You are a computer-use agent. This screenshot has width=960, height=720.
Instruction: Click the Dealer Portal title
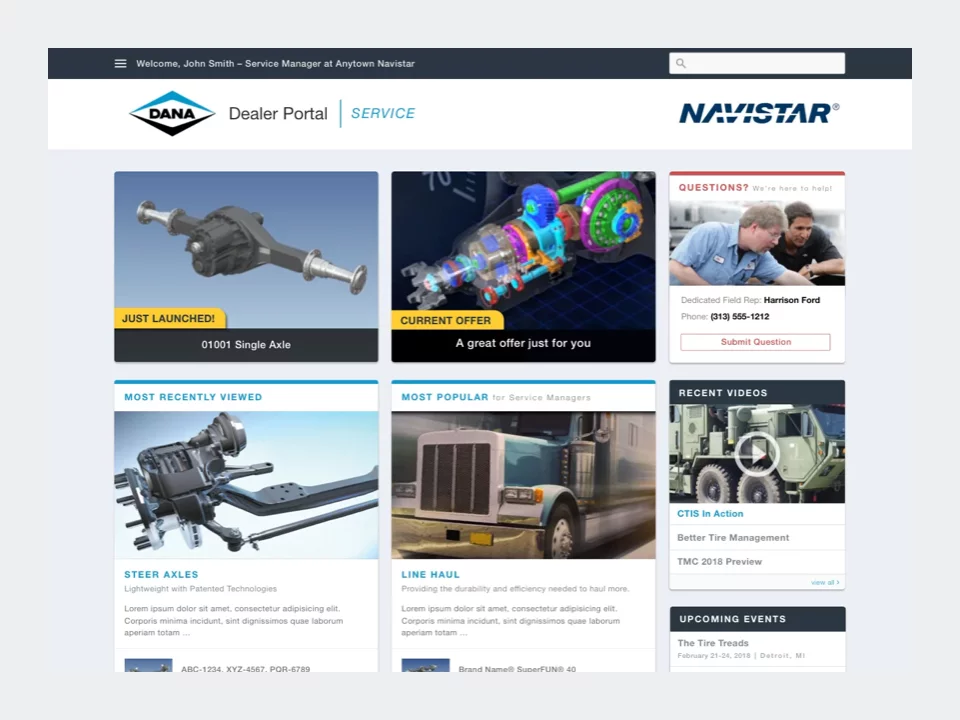[278, 114]
